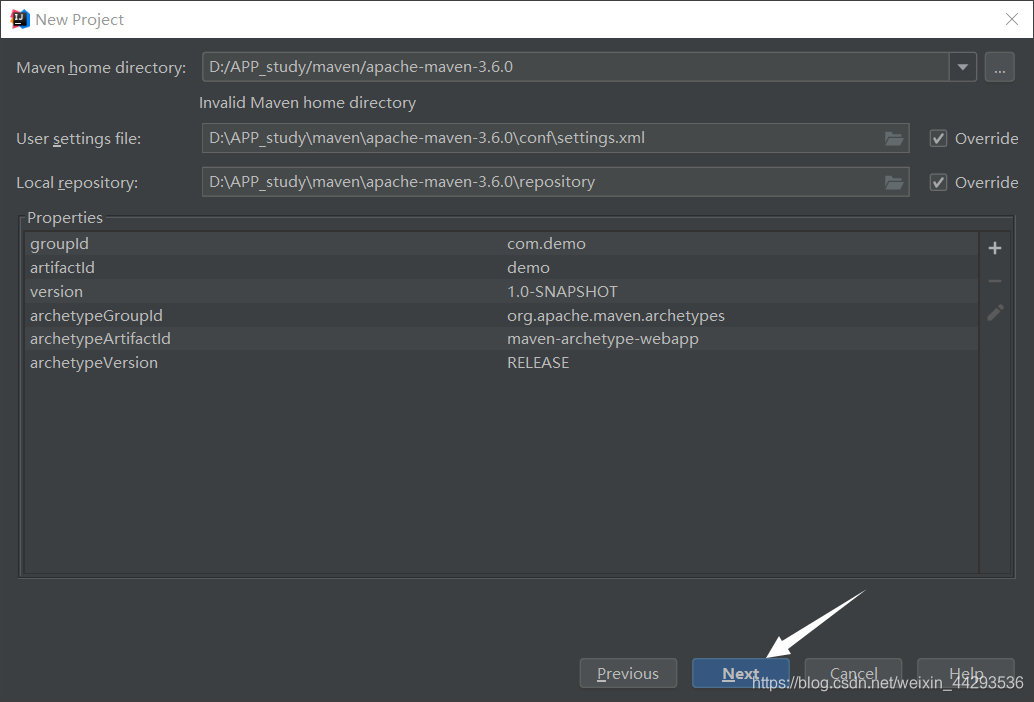Click the Next button
Screen dimensions: 1034x702
741,673
